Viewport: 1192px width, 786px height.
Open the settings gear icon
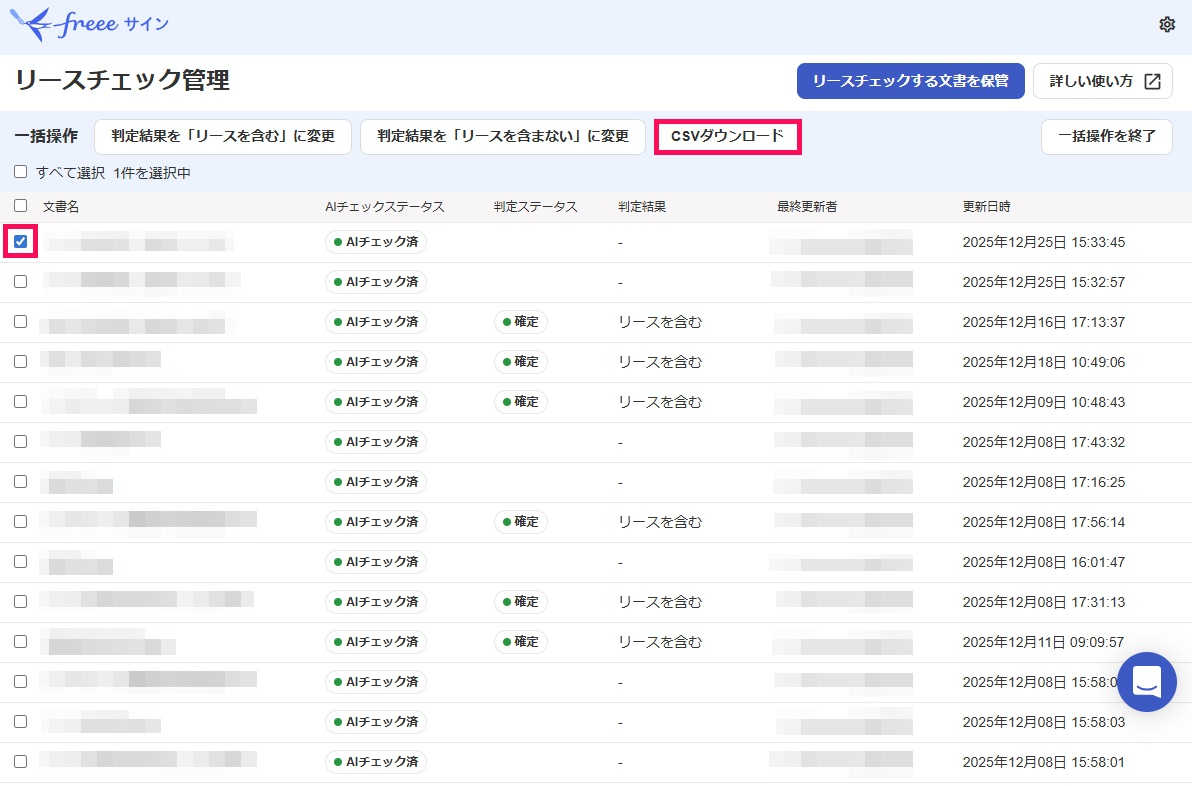(1167, 25)
